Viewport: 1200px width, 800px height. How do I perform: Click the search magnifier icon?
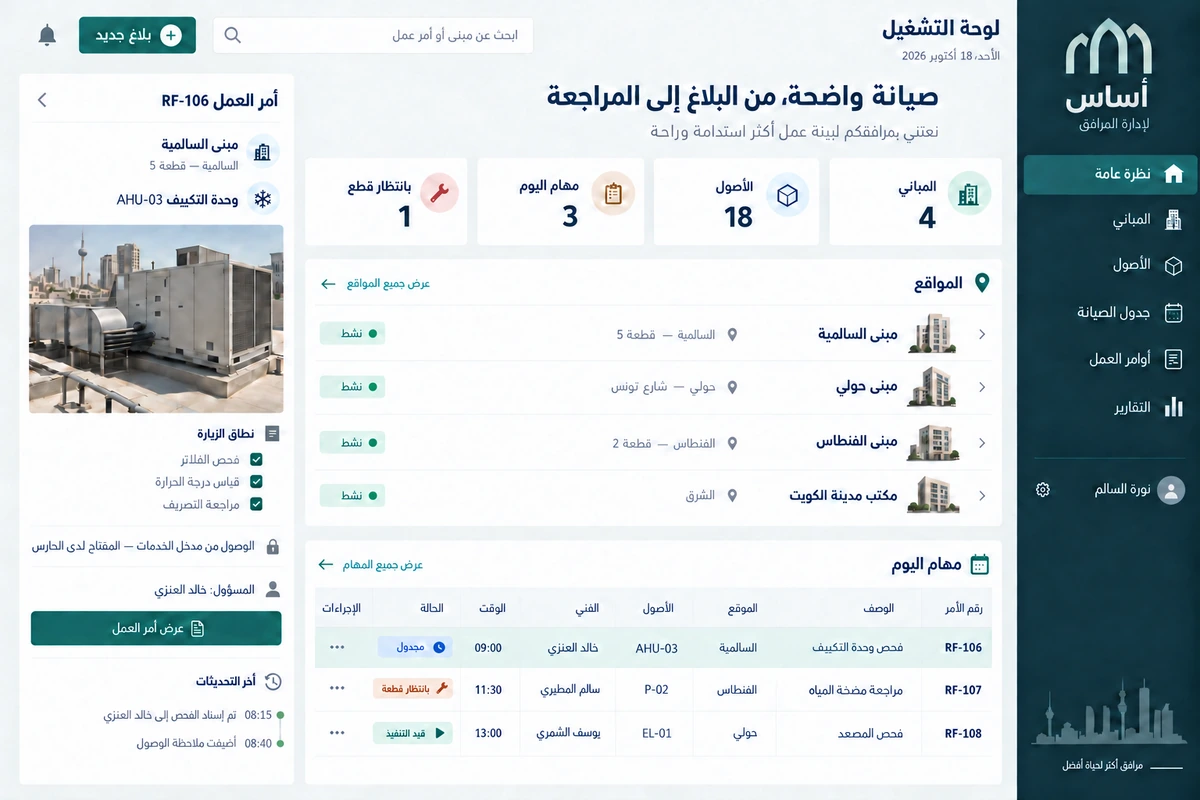click(232, 35)
